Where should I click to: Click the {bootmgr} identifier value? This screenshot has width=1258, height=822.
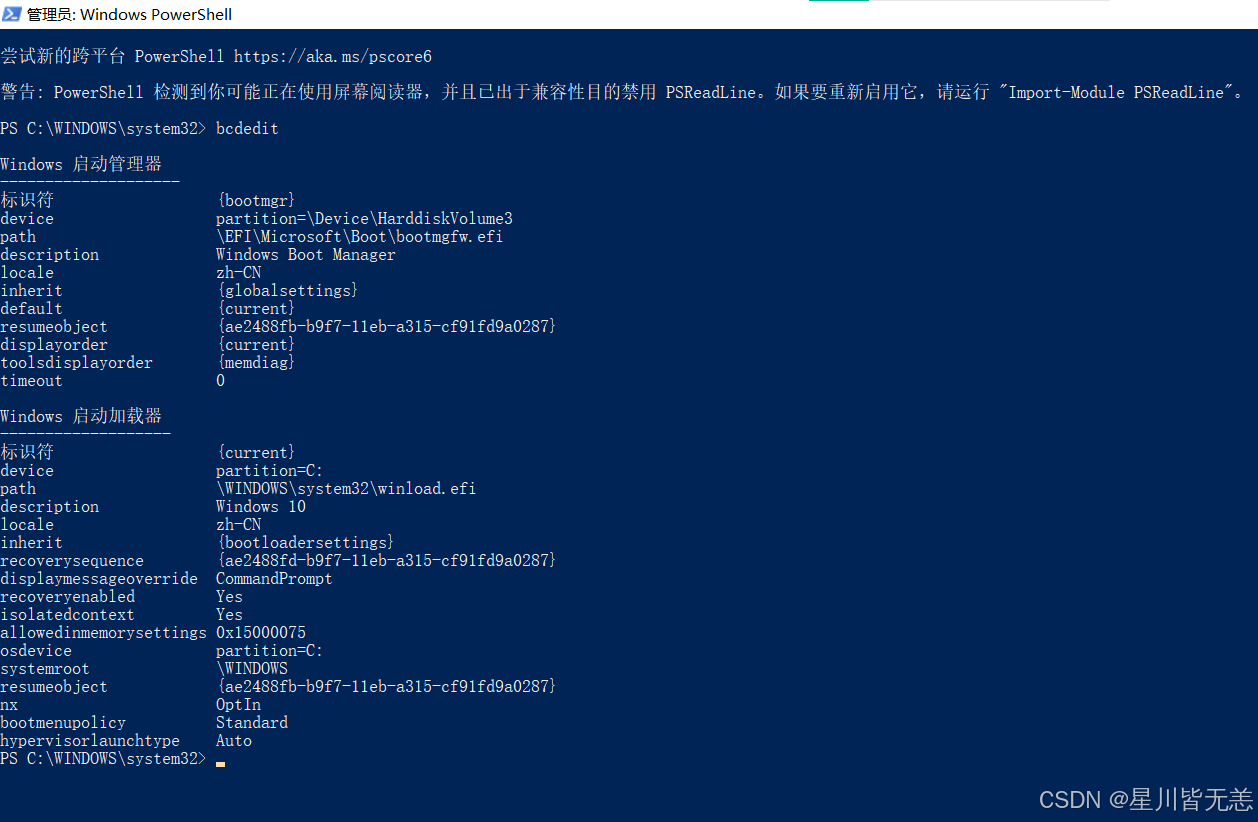coord(256,201)
